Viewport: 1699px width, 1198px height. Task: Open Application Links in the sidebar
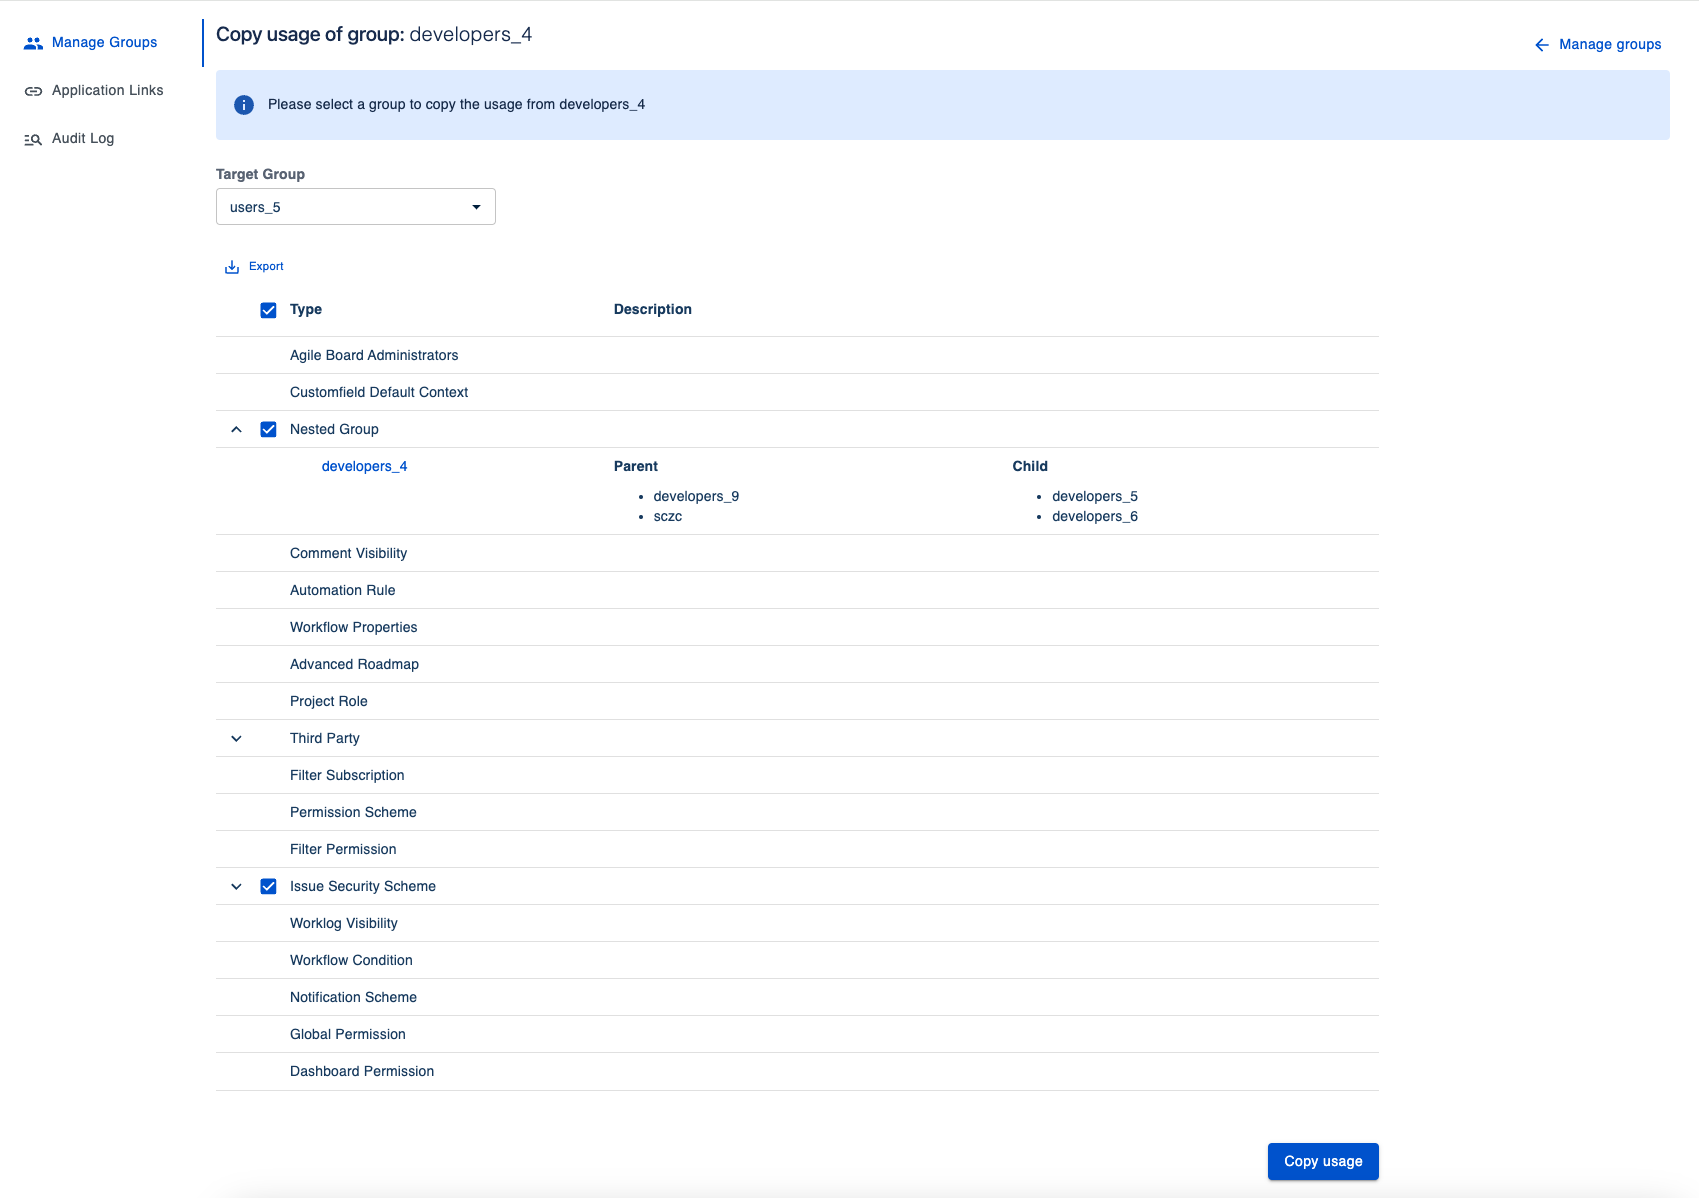(x=107, y=91)
